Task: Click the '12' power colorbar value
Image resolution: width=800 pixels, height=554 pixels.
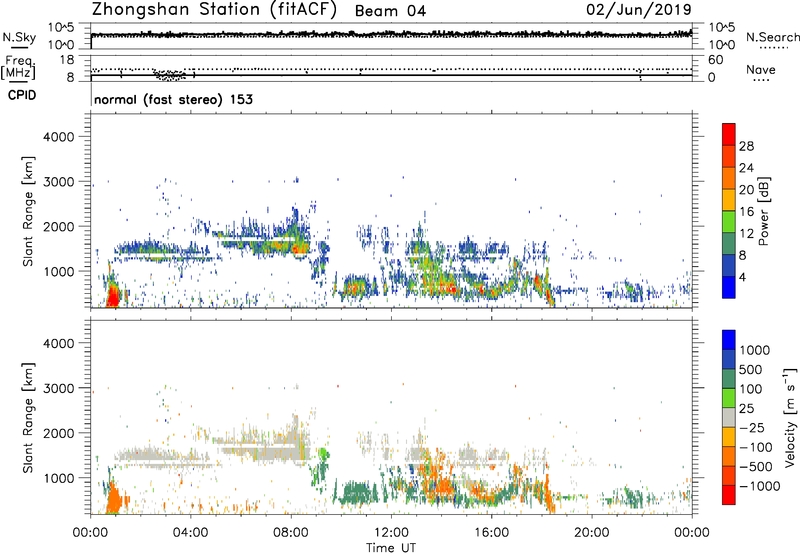Action: [x=746, y=234]
